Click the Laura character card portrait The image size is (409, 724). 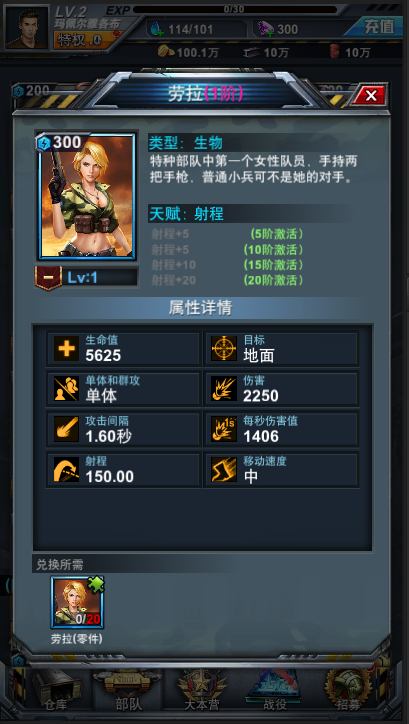[86, 196]
